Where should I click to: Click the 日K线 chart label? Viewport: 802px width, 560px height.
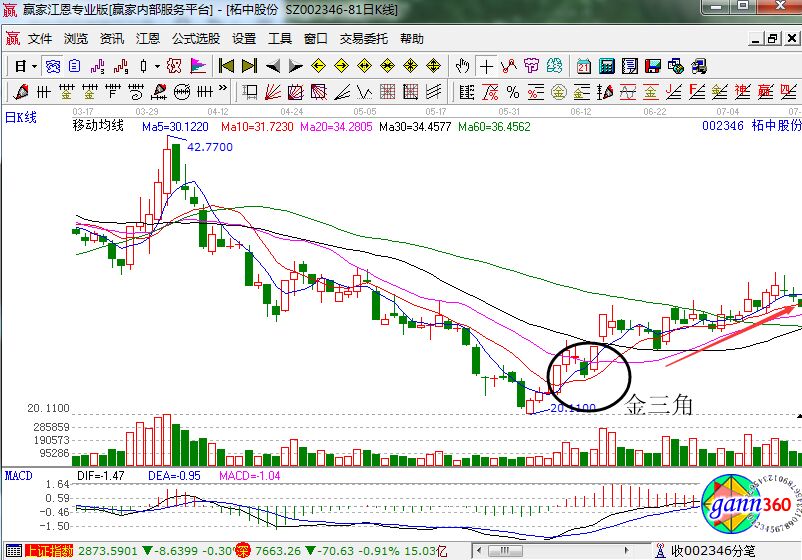[21, 117]
